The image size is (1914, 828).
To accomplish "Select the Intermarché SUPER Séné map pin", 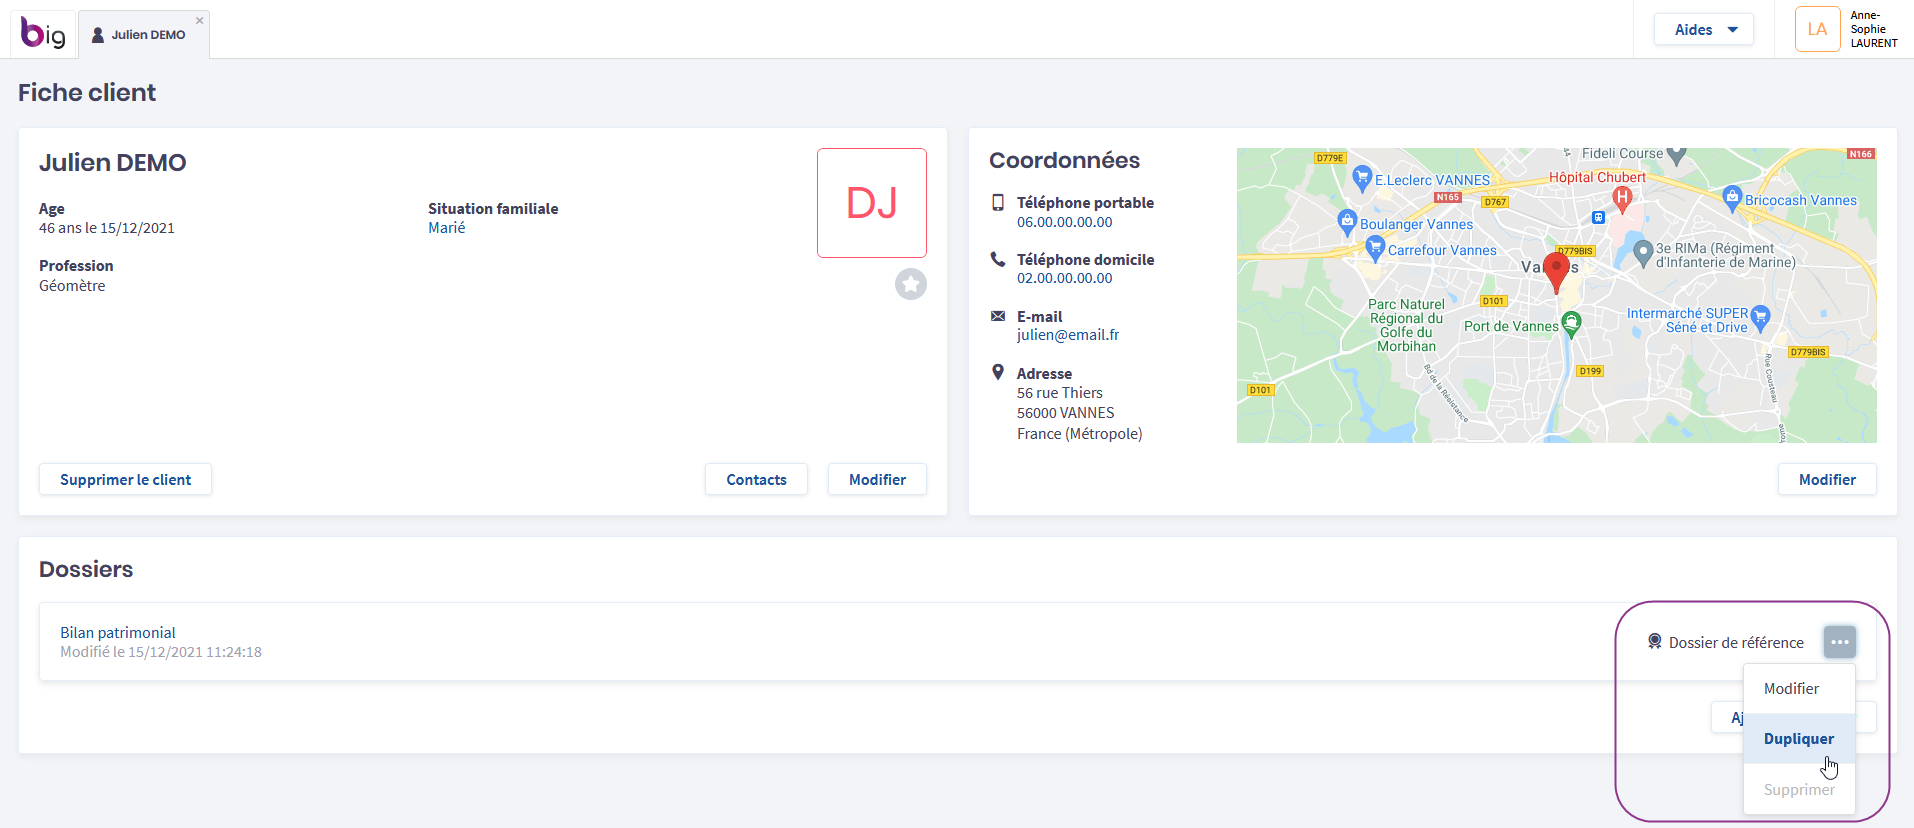I will pos(1761,319).
